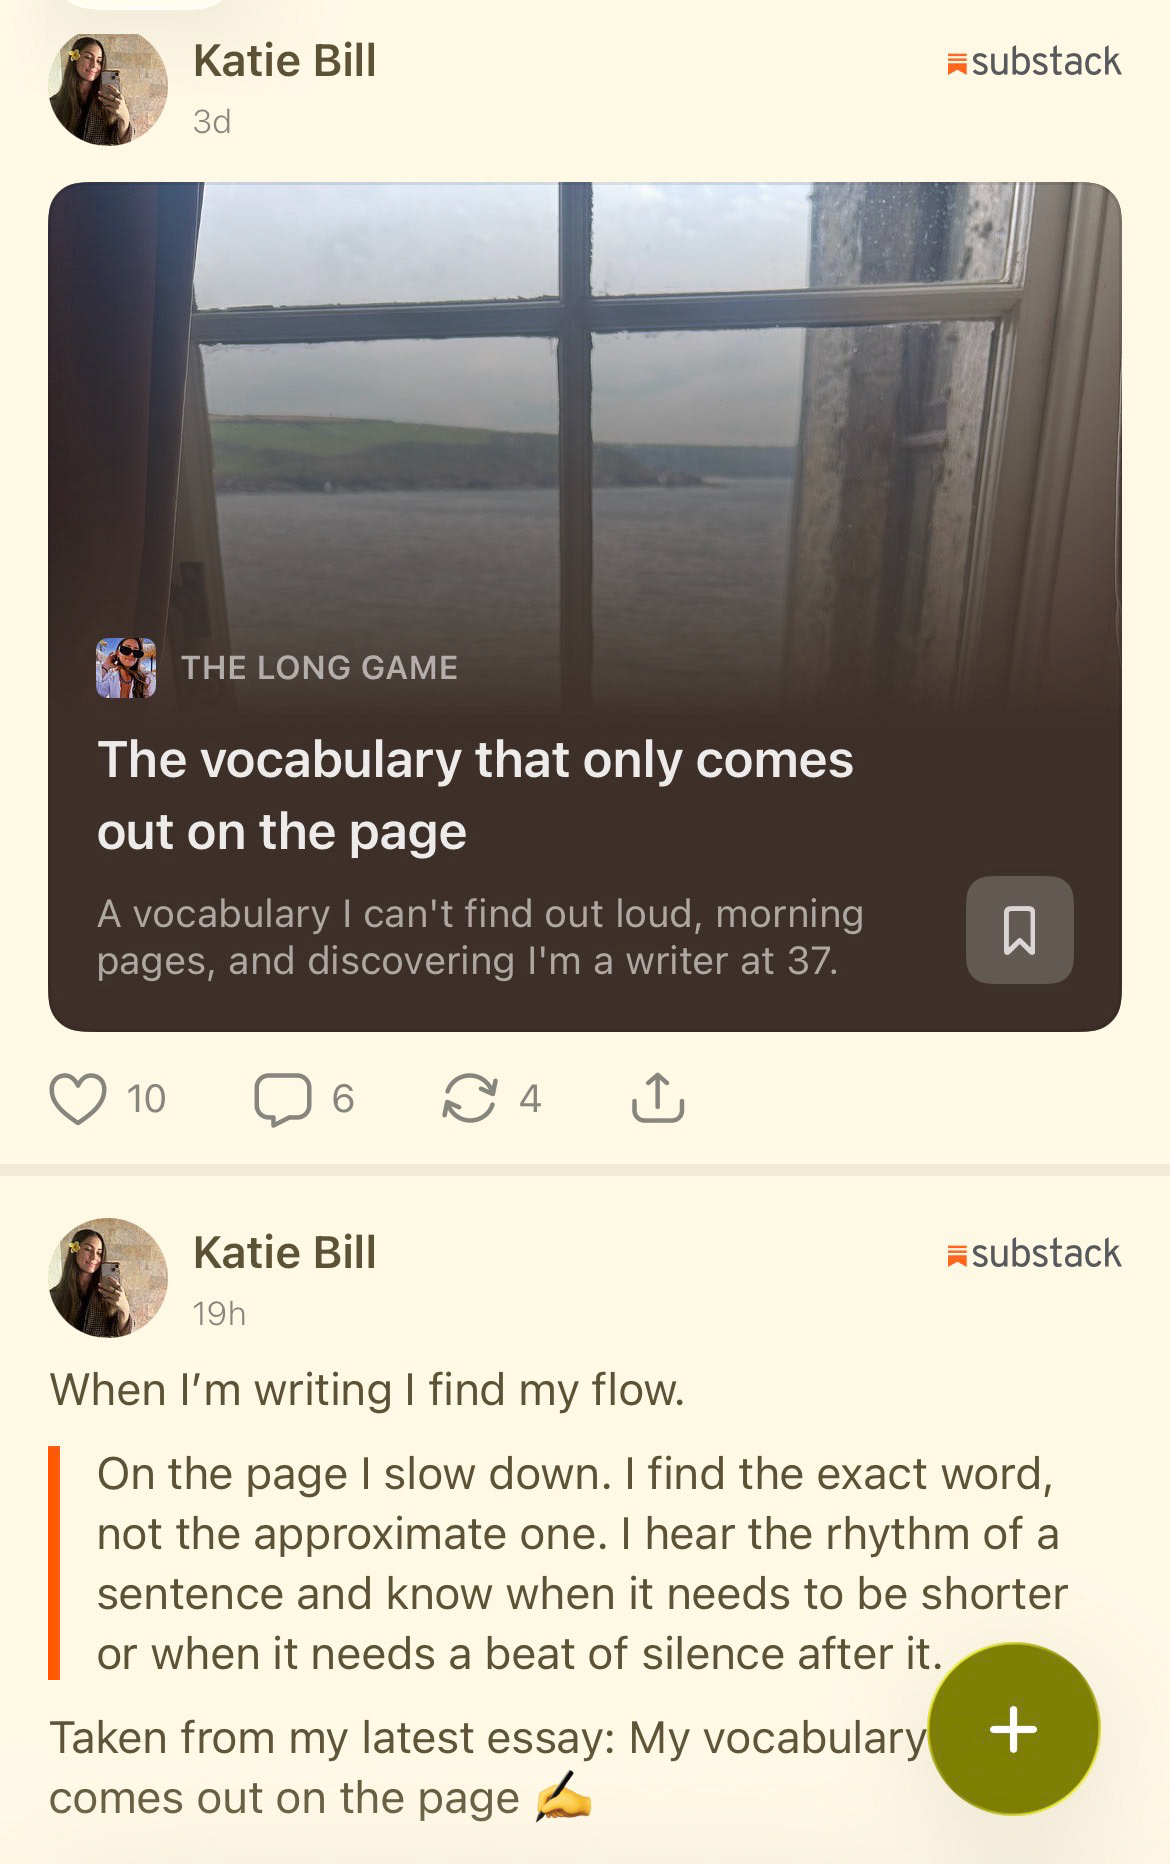Open THE LONG GAME publication label

tap(320, 667)
